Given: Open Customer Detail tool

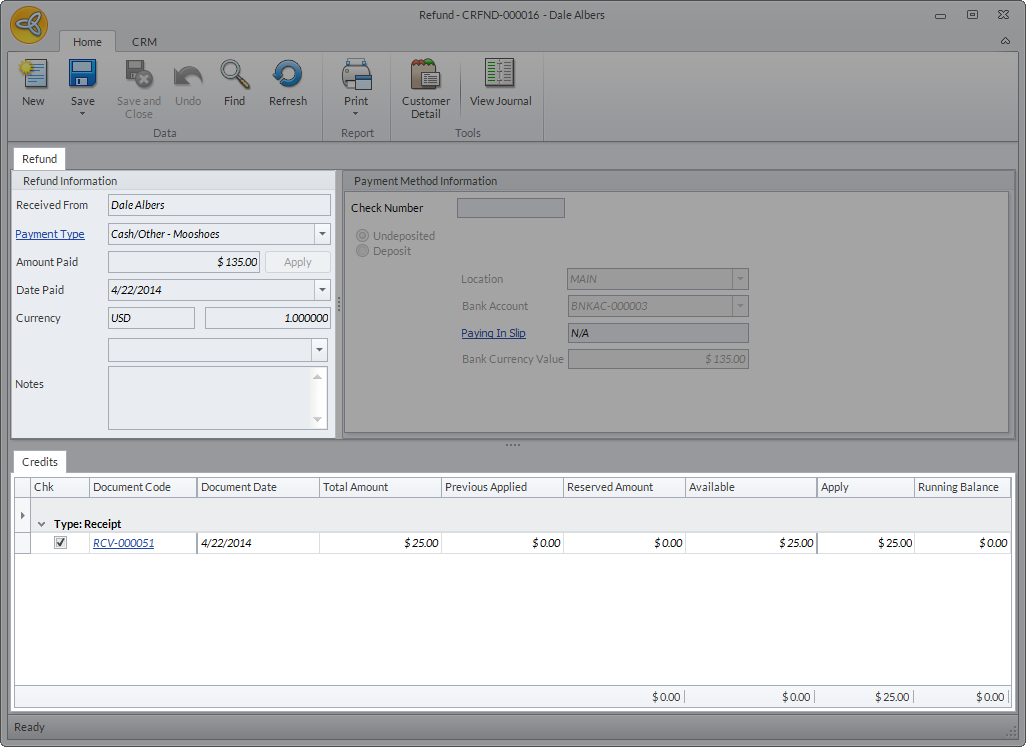Looking at the screenshot, I should pyautogui.click(x=426, y=75).
